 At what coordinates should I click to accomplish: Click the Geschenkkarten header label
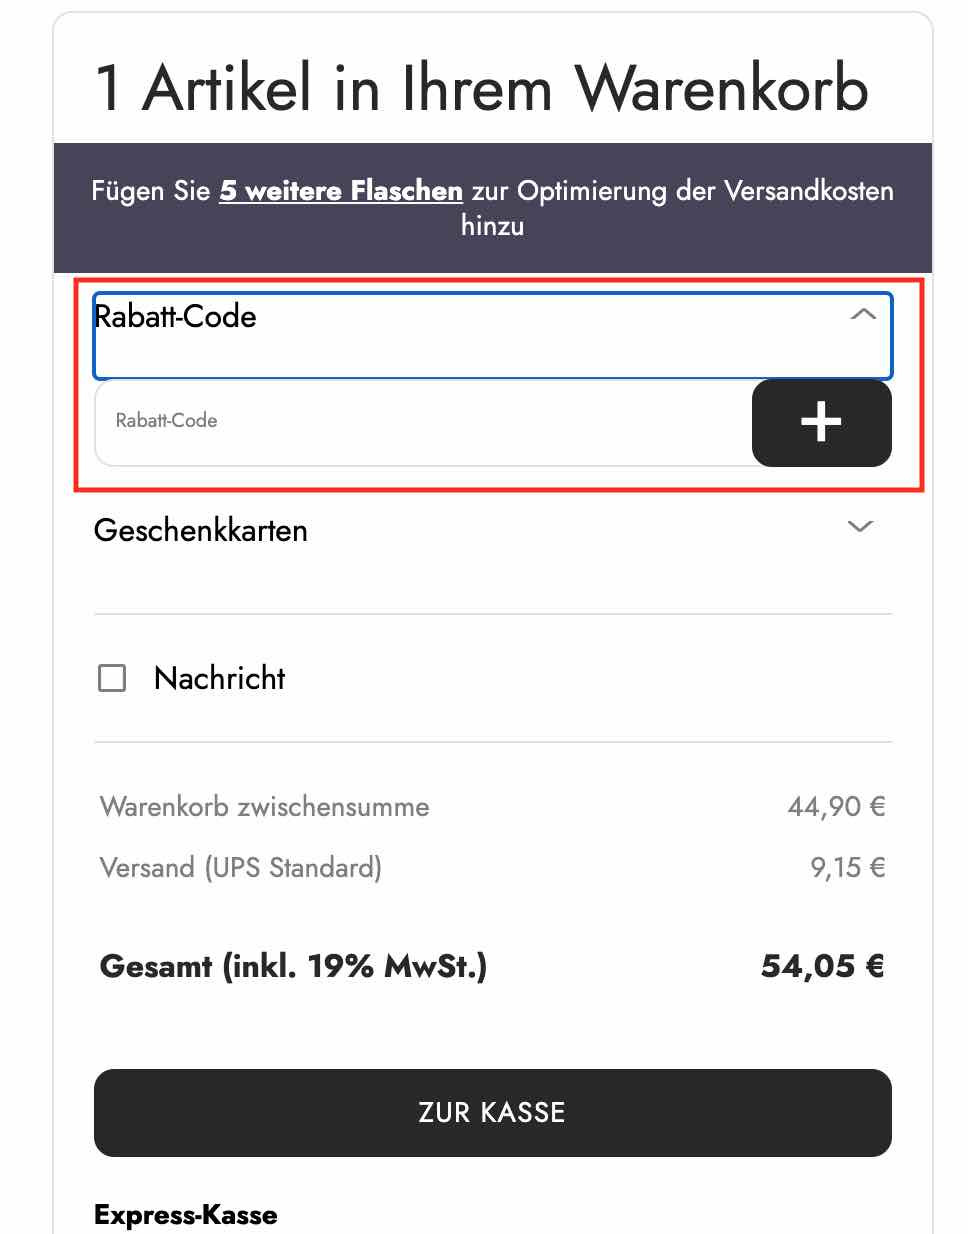click(x=200, y=530)
